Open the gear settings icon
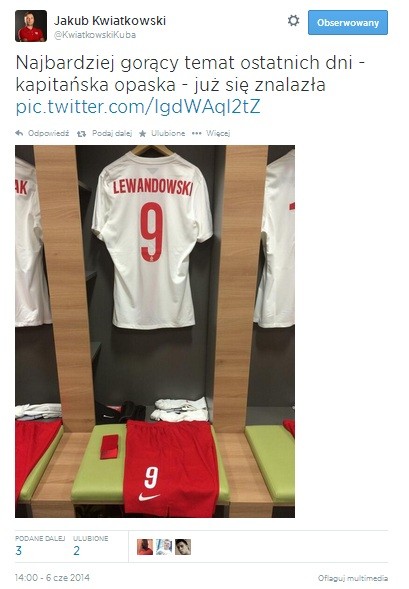The width and height of the screenshot is (409, 589). click(293, 21)
